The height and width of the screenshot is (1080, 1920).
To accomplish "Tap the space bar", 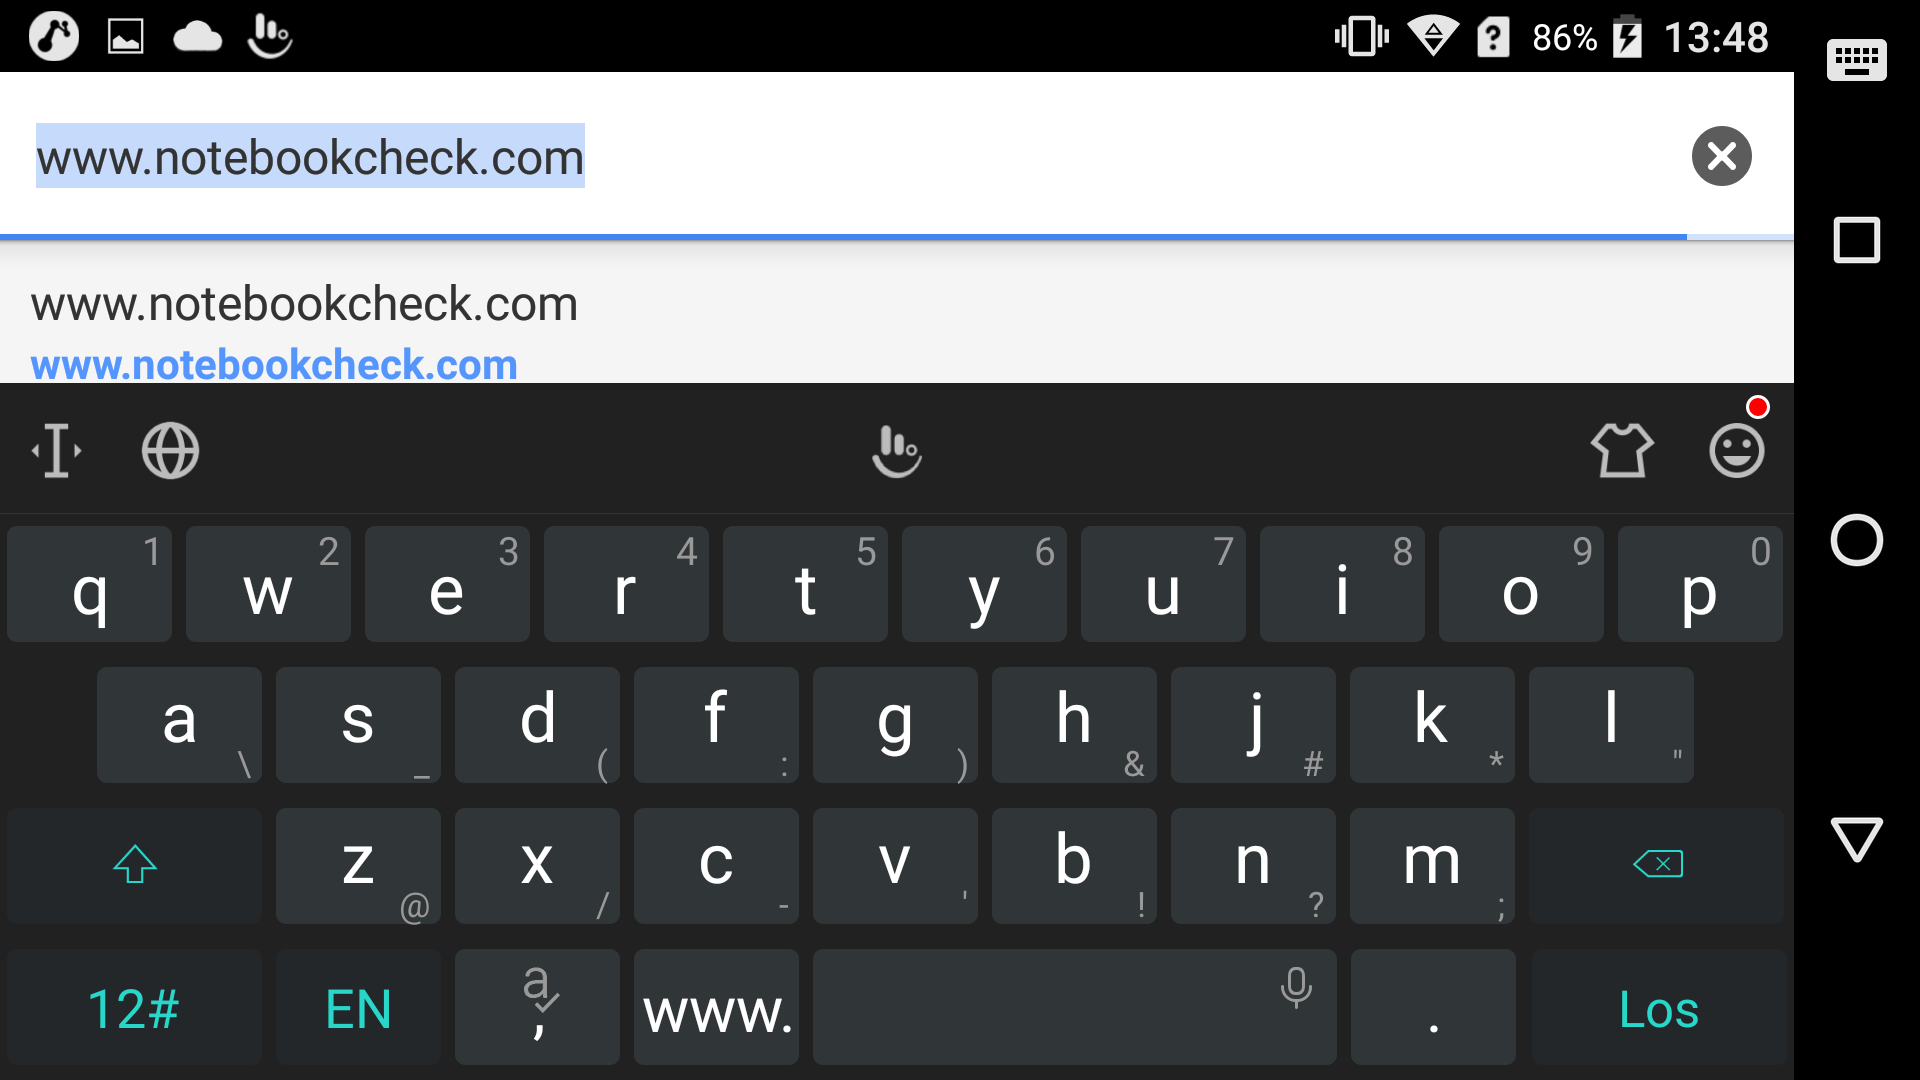I will (1074, 1007).
